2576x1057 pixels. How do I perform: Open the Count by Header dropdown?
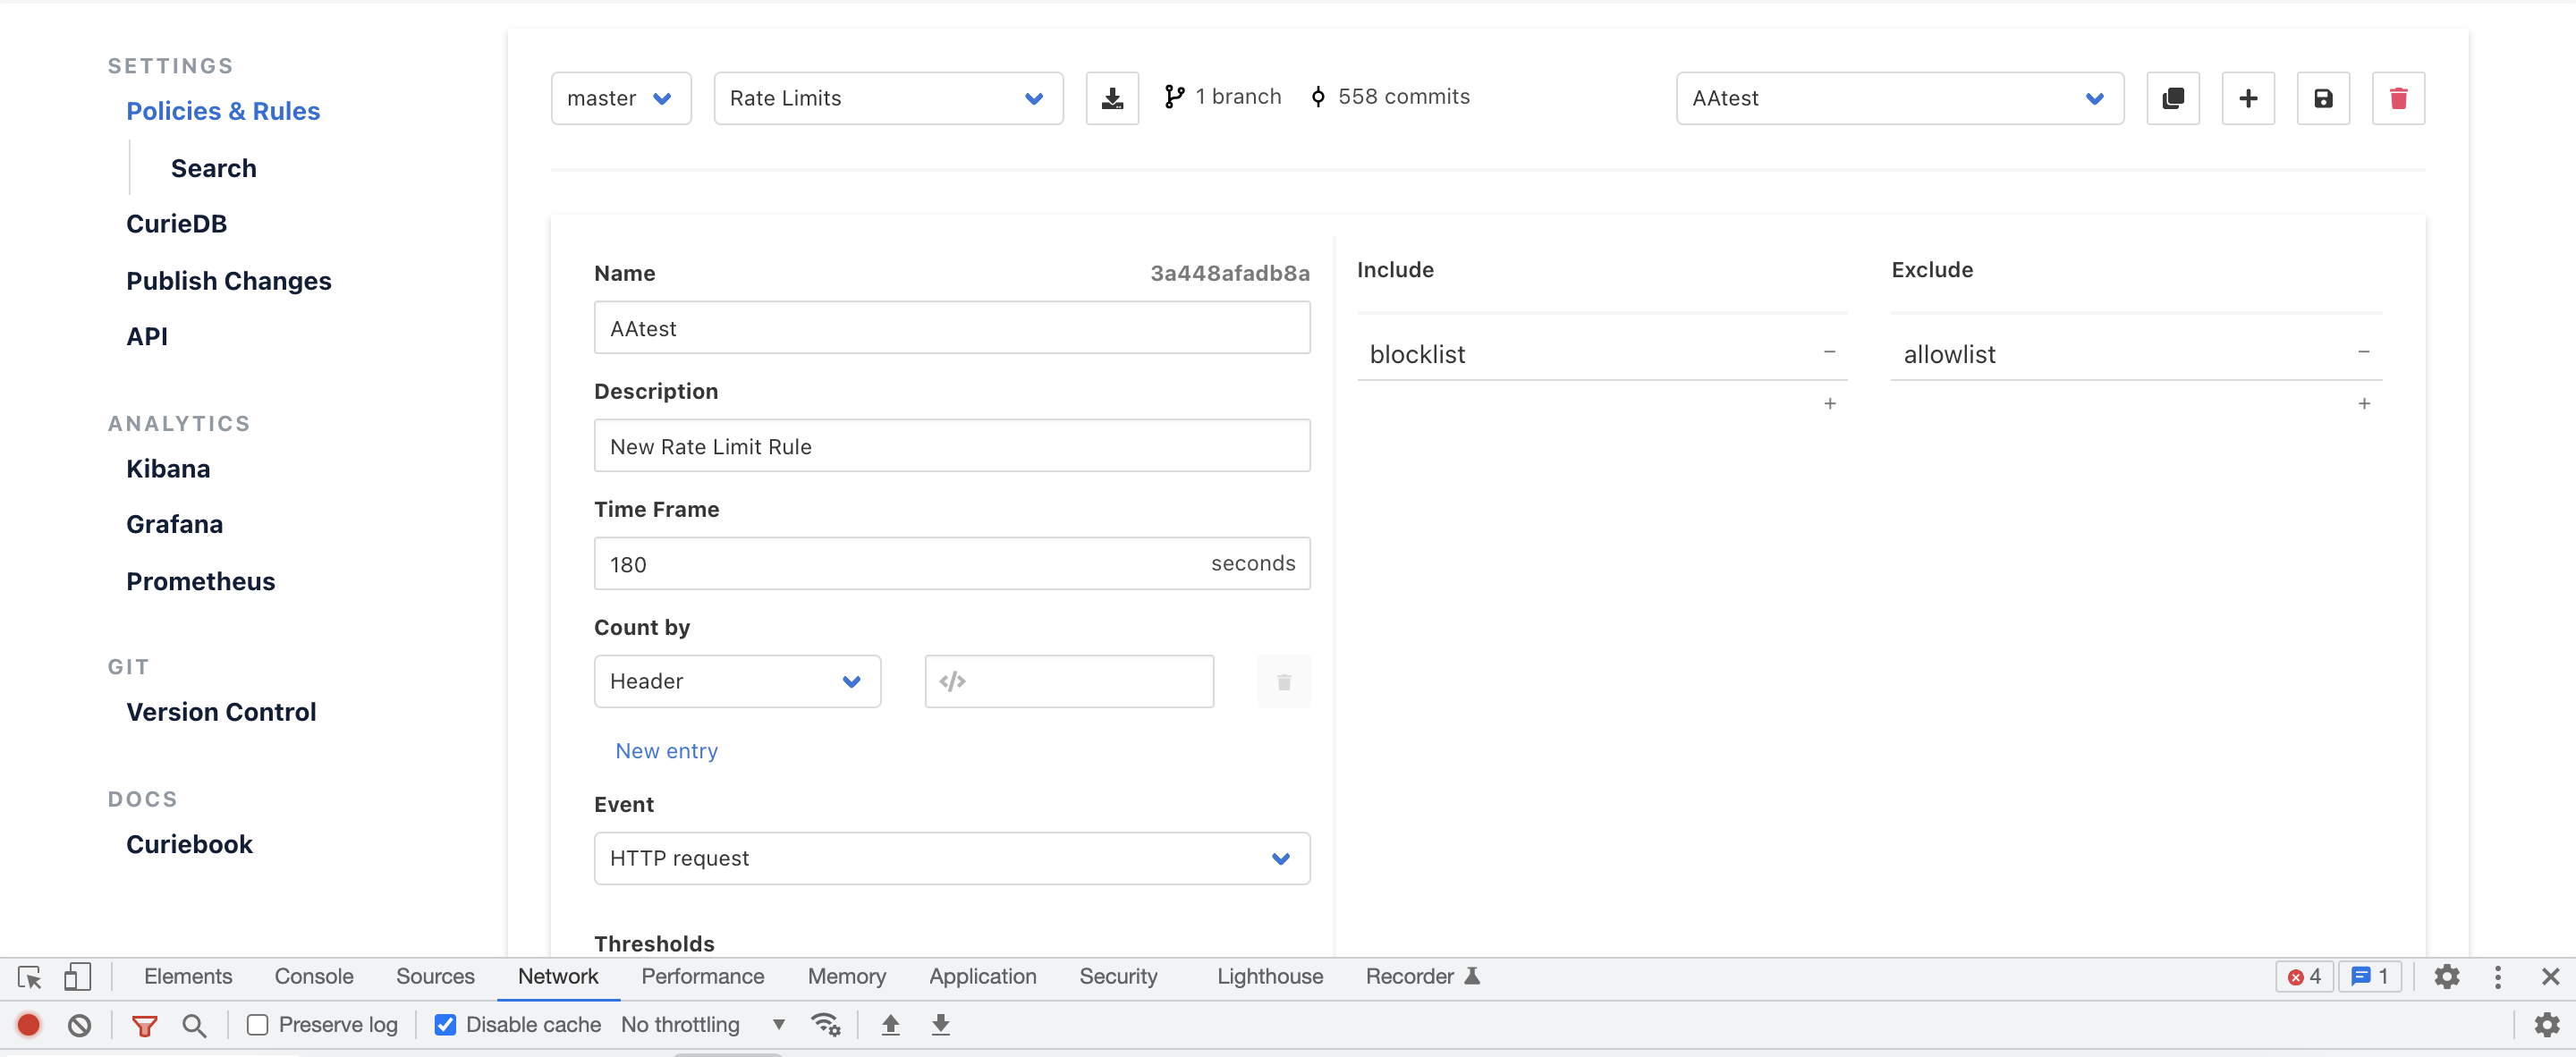pos(736,681)
